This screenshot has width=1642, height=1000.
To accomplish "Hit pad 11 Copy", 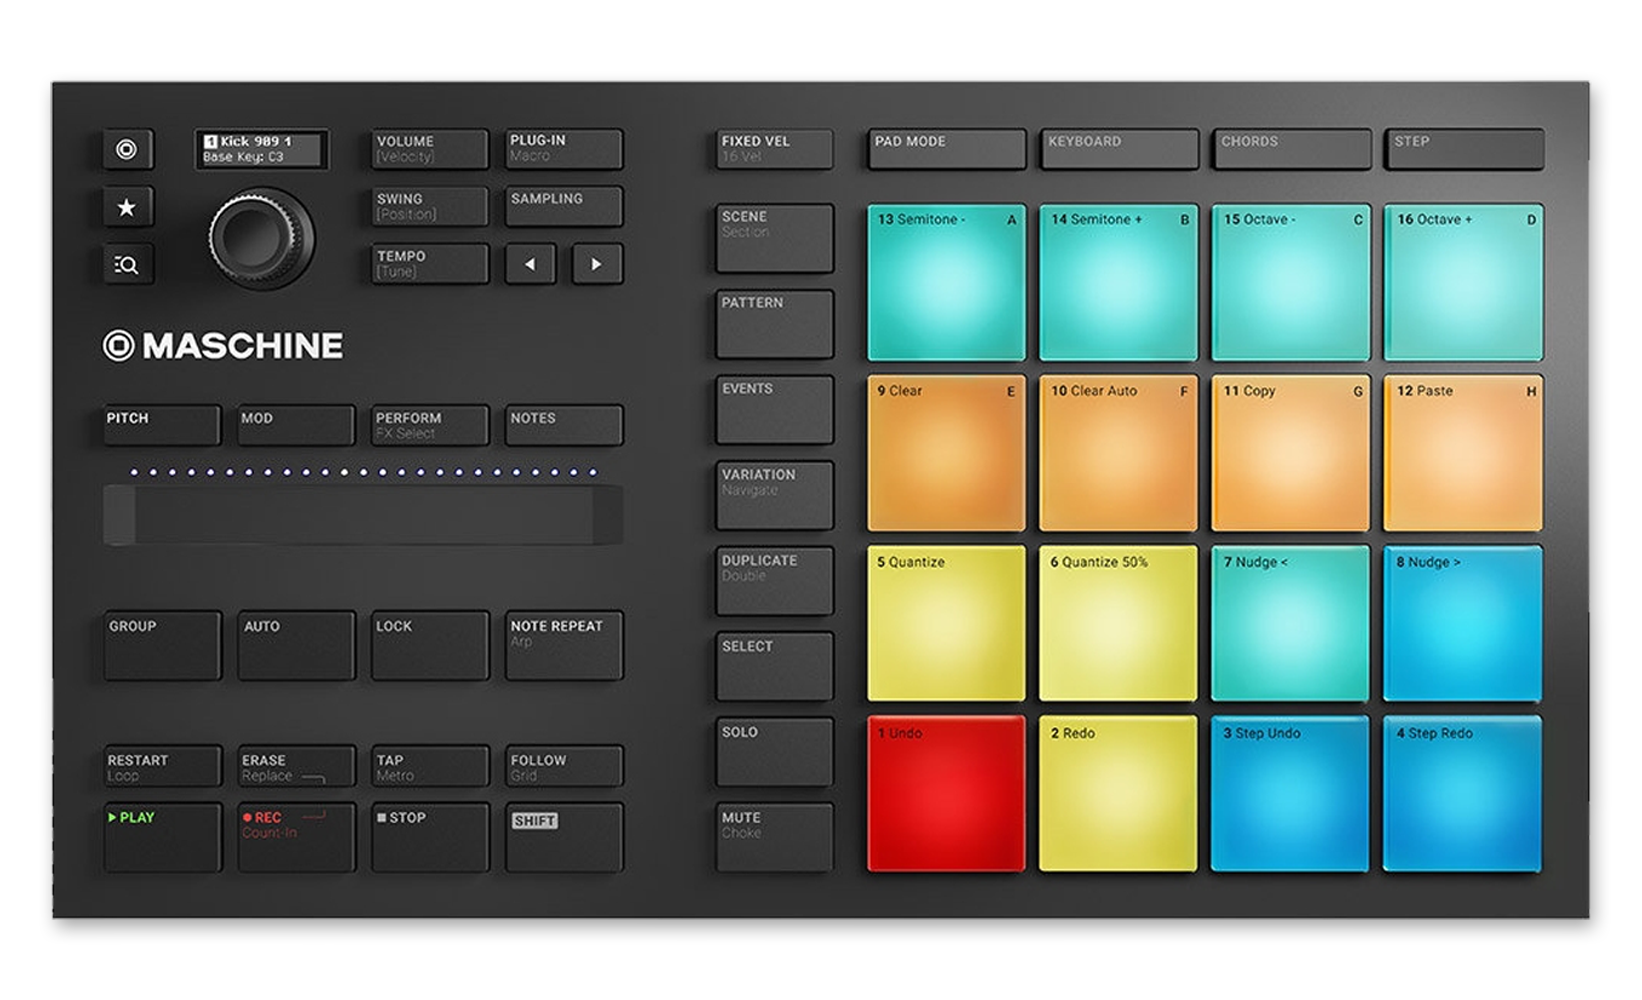I will click(1291, 453).
